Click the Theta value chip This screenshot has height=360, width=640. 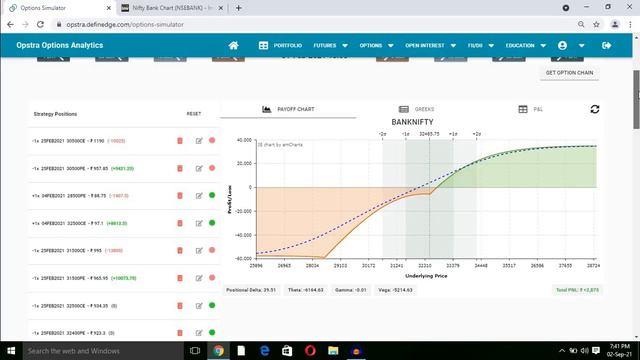click(x=306, y=290)
